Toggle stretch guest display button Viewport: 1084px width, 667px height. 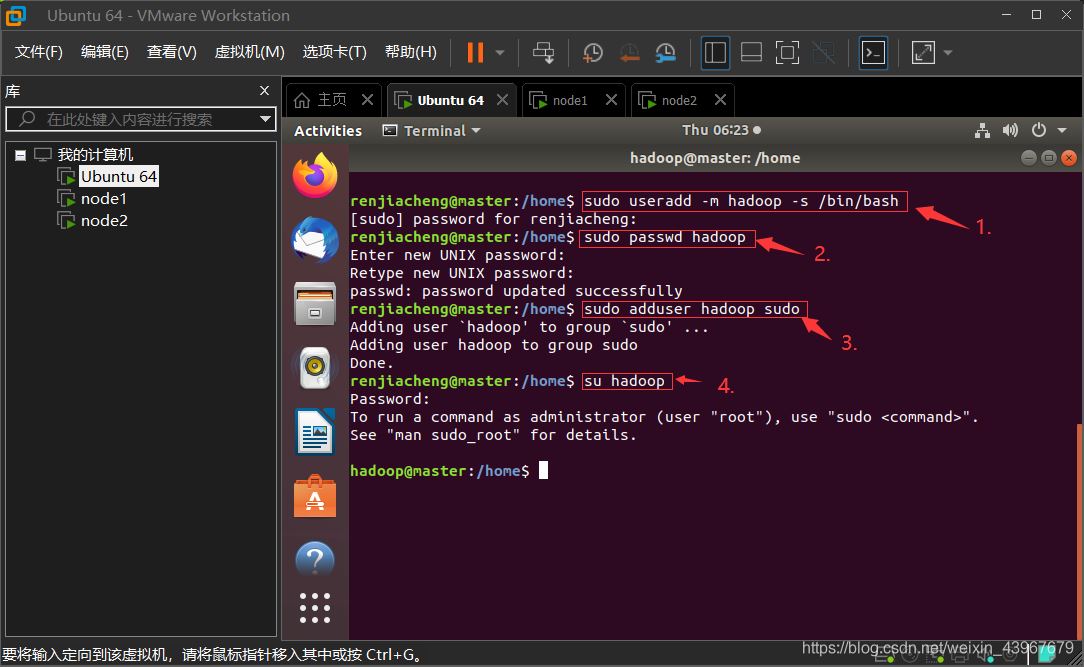(923, 52)
